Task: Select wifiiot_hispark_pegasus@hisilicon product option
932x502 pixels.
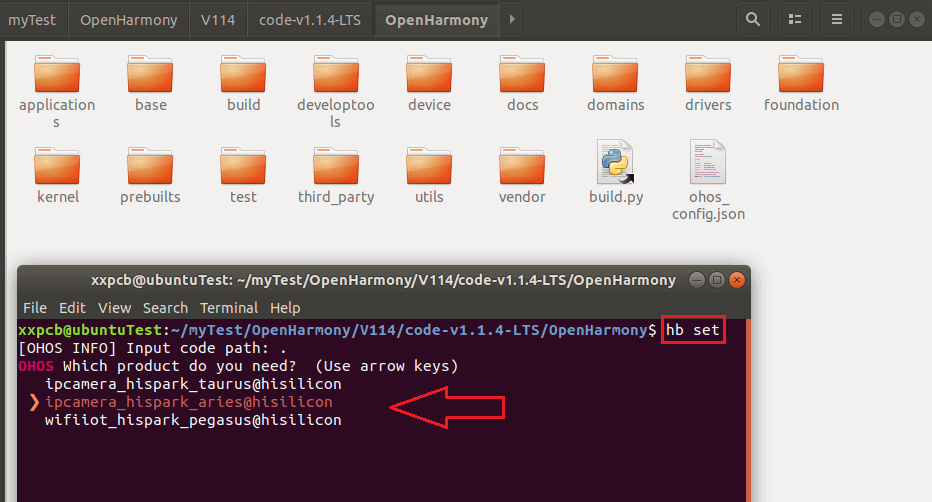Action: [193, 420]
